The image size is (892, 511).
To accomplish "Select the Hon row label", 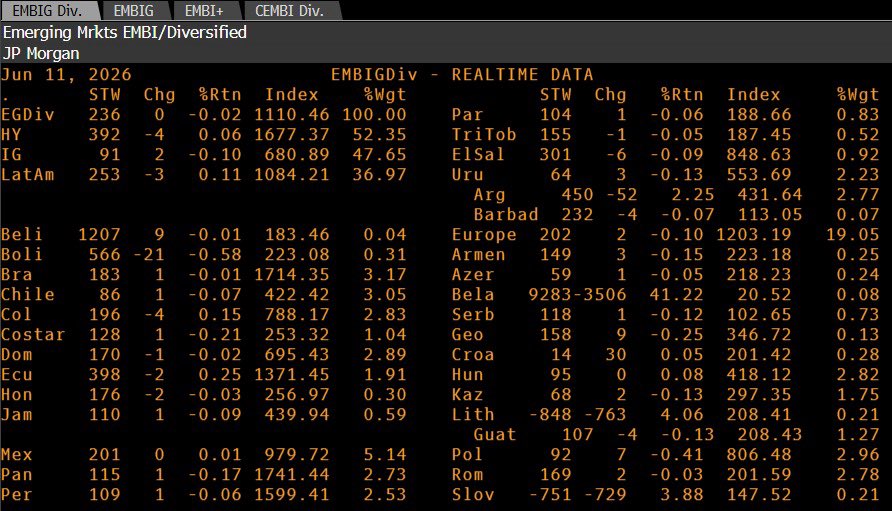I will (16, 394).
